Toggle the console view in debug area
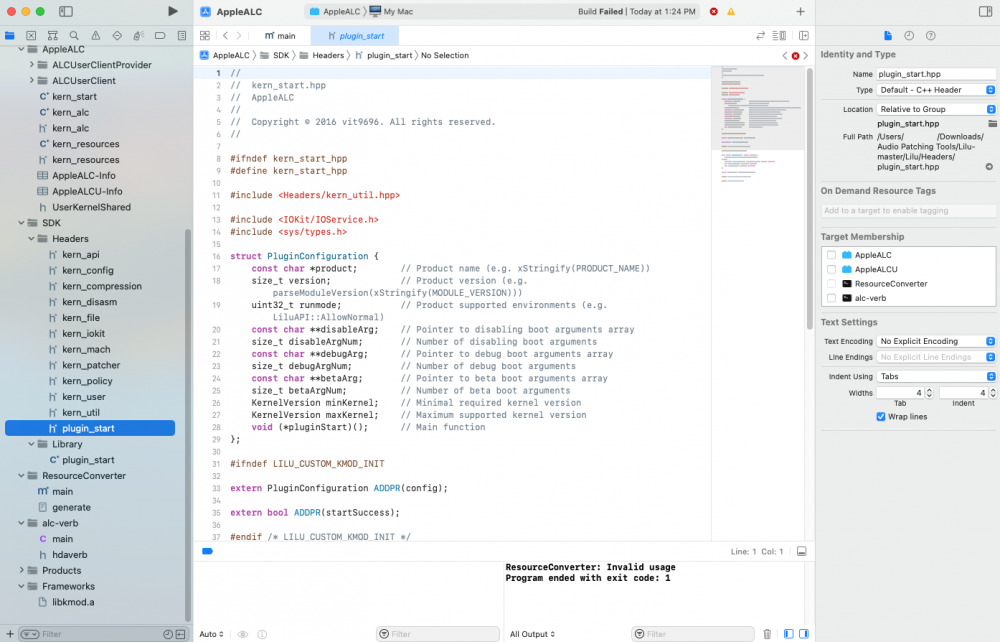 pyautogui.click(x=804, y=634)
